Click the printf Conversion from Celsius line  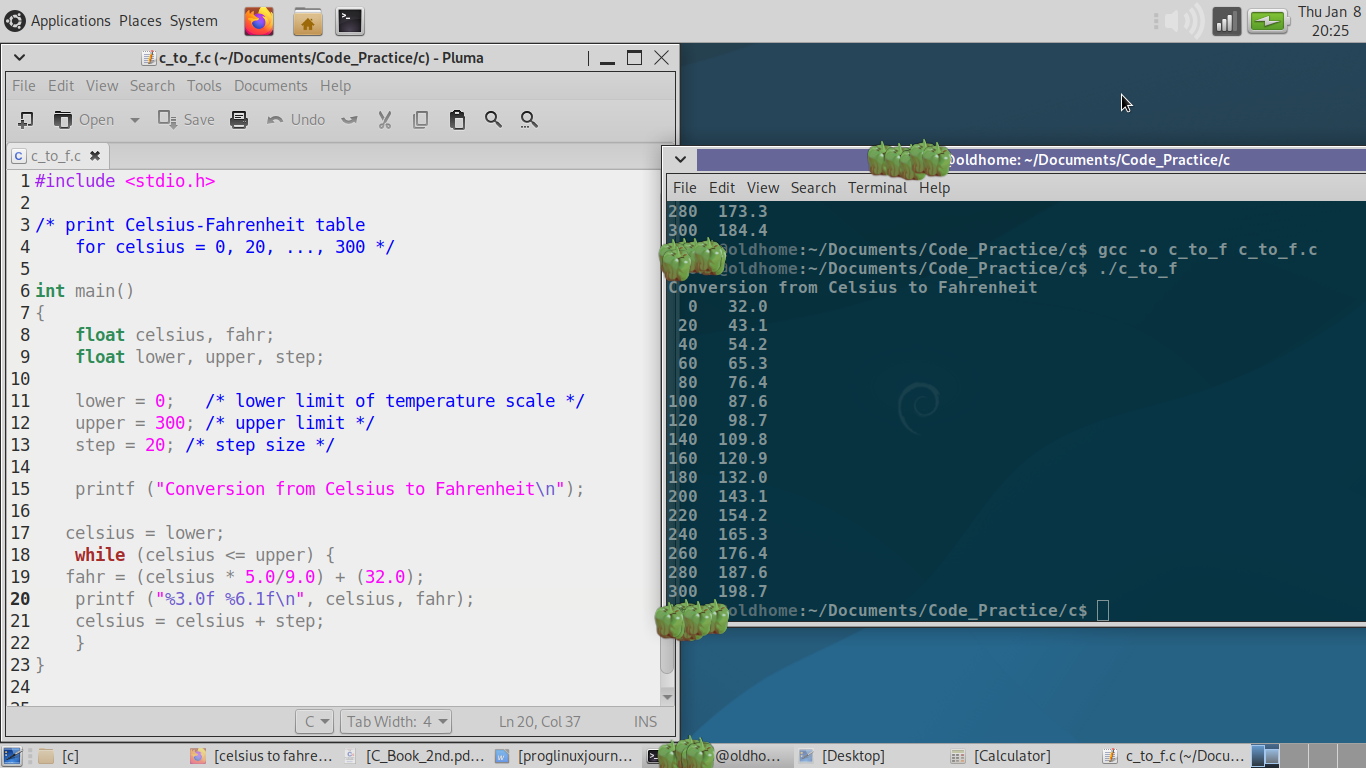(x=330, y=489)
